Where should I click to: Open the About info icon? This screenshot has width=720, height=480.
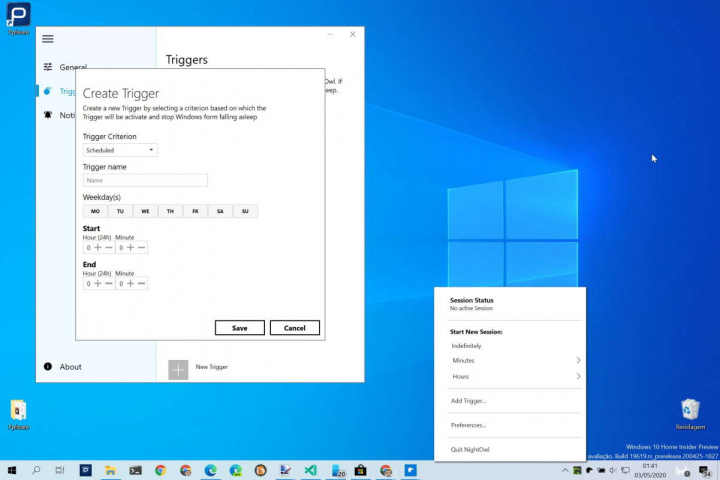tap(48, 367)
